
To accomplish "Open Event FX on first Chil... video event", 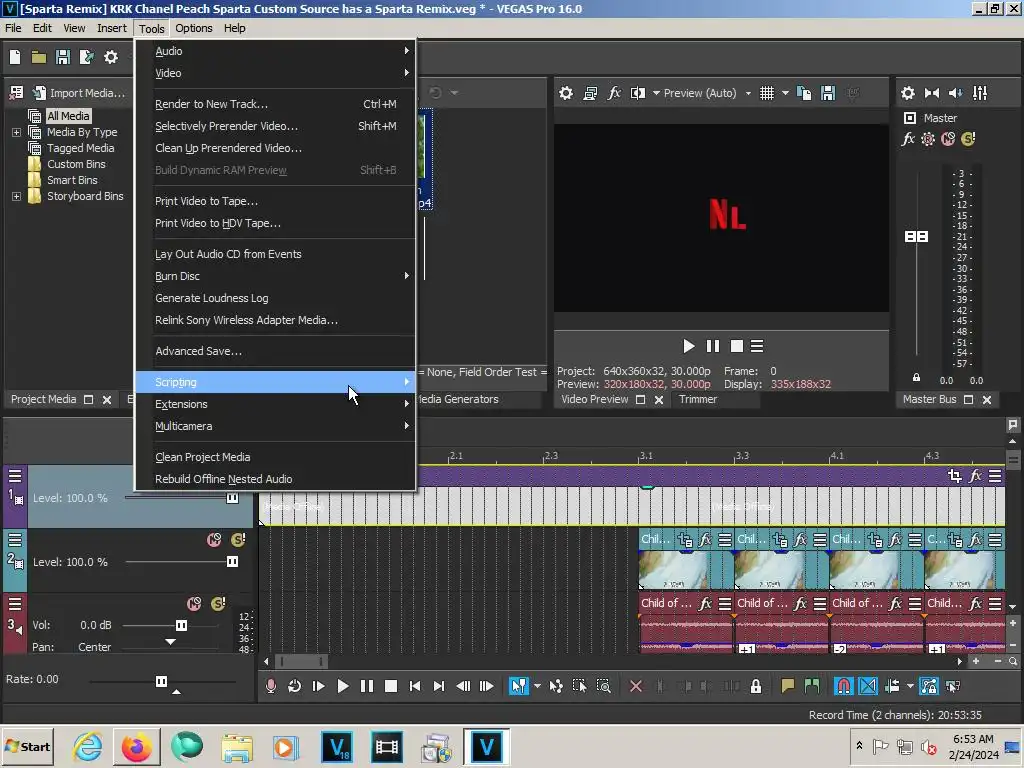I will [705, 540].
